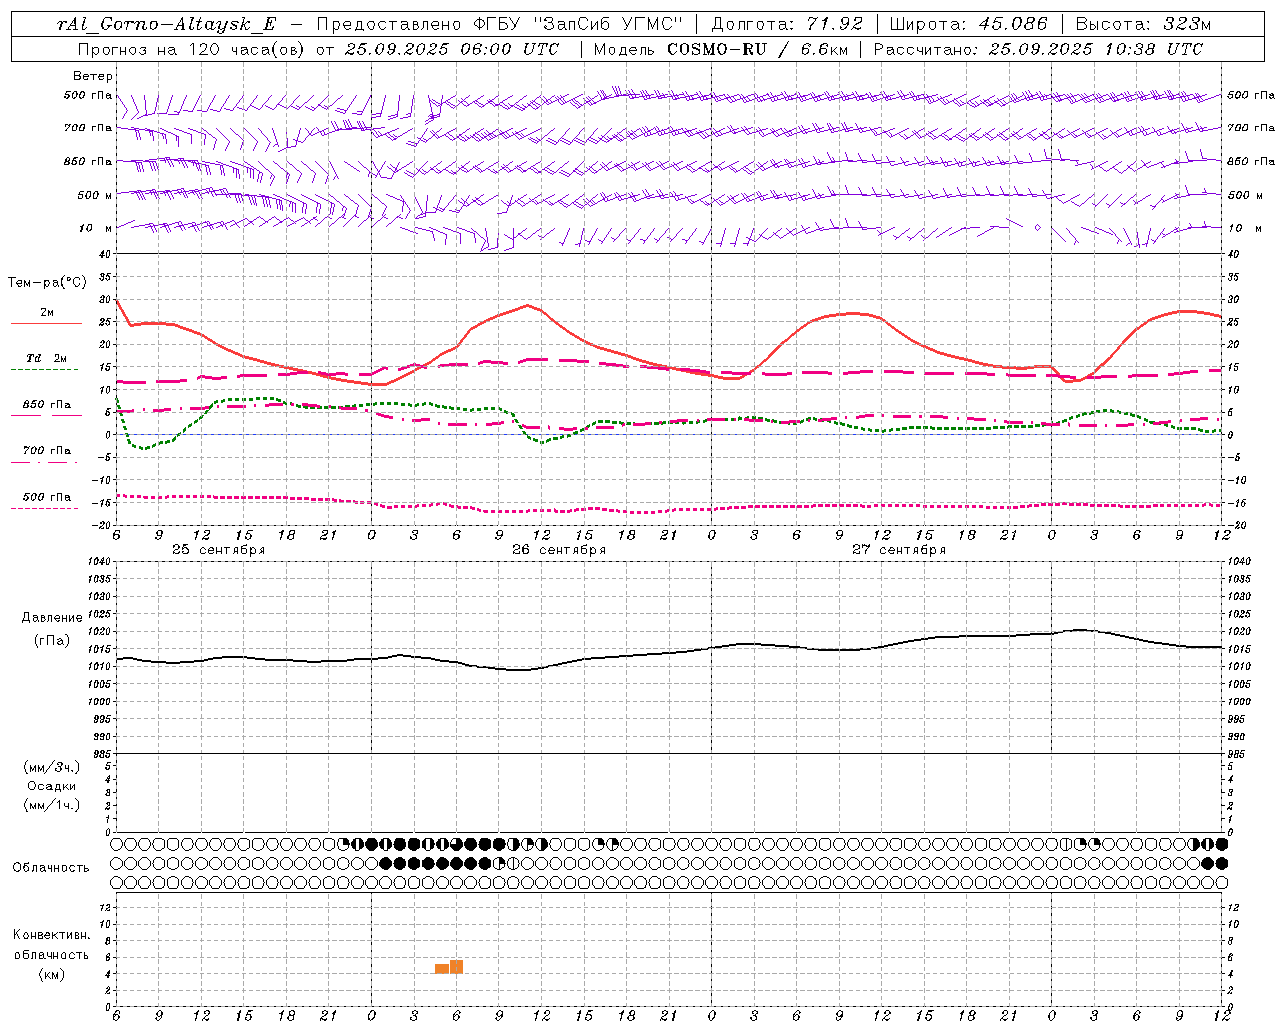Select the Модель COSMO-RU / 6.6км text
The height and width of the screenshot is (1024, 1280).
click(720, 49)
